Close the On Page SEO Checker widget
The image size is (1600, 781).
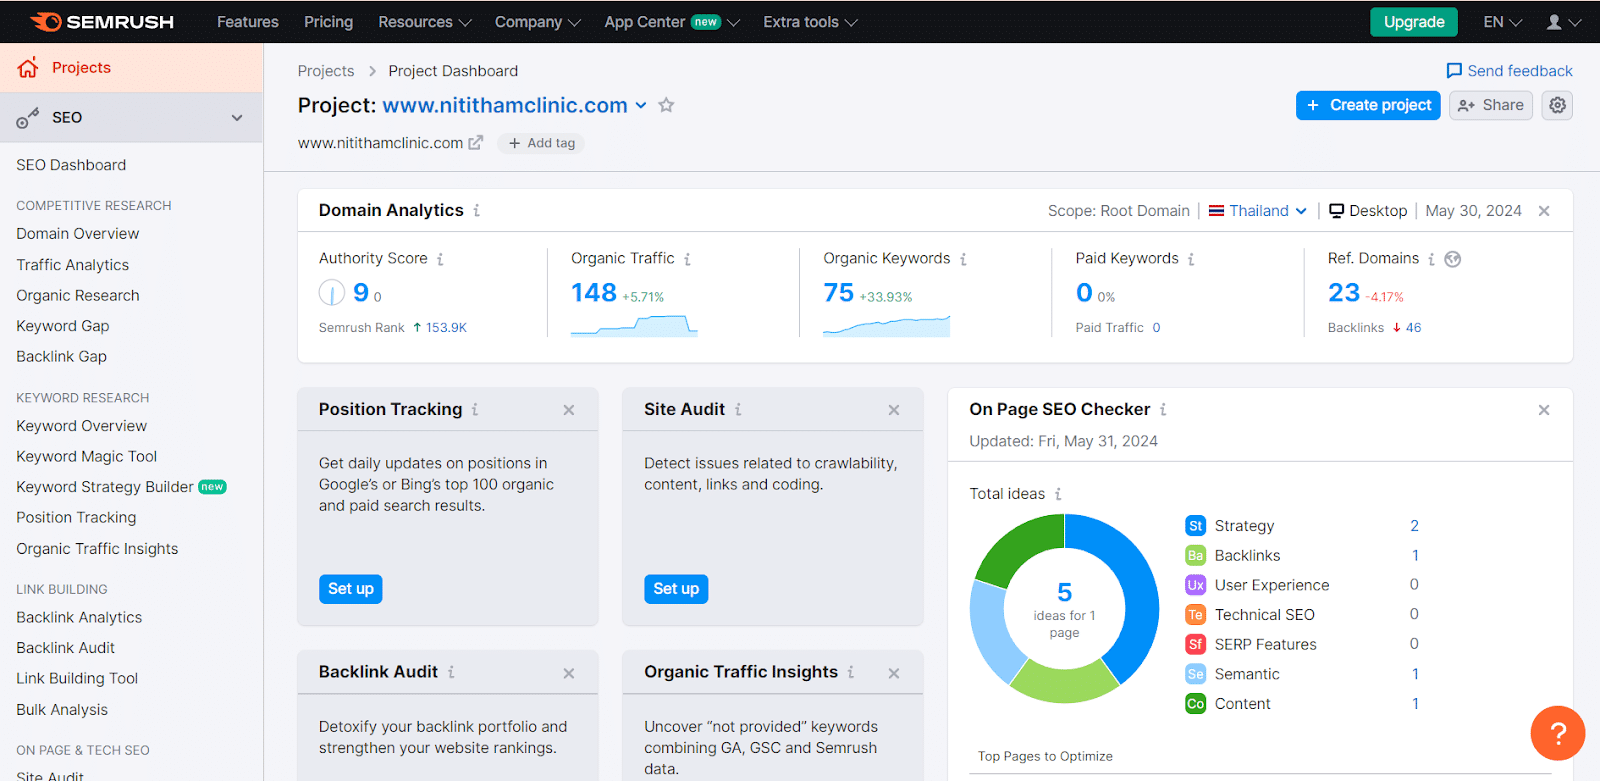pyautogui.click(x=1544, y=410)
